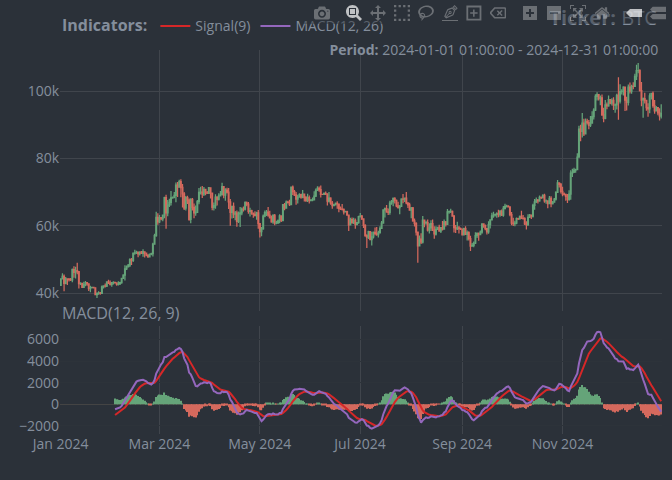Choose the Lasso Select tool
The width and height of the screenshot is (672, 480).
tap(426, 13)
